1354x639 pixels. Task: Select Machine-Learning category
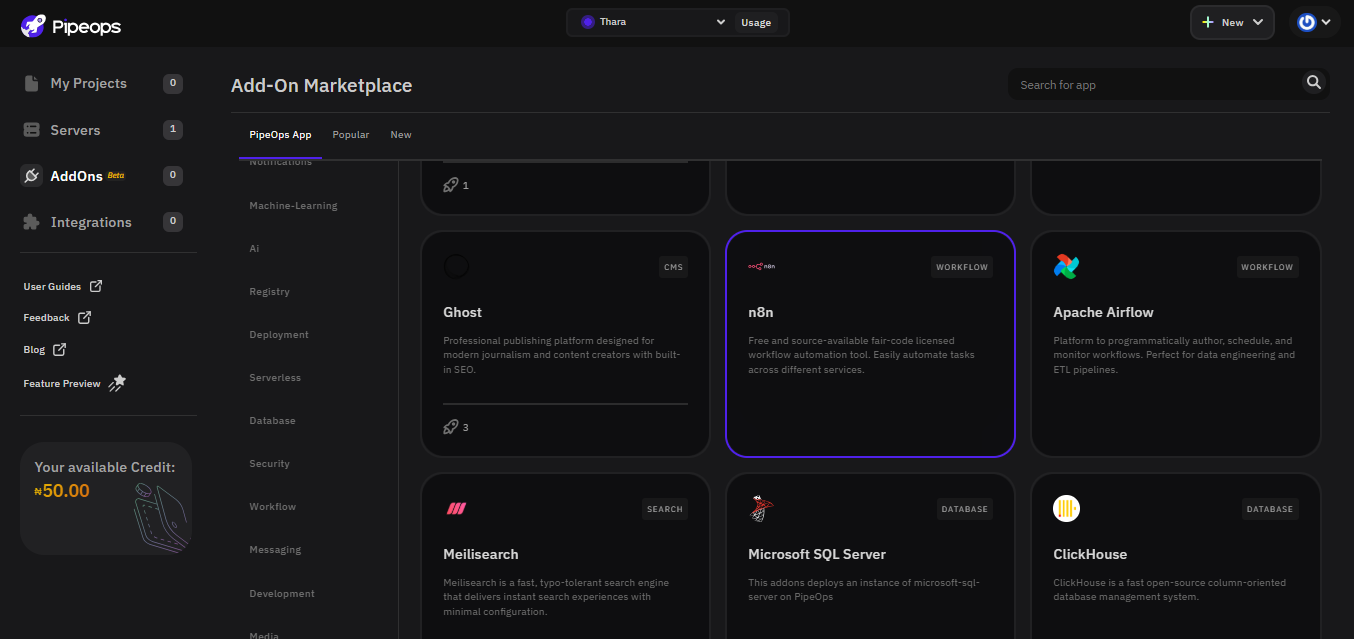(x=293, y=205)
